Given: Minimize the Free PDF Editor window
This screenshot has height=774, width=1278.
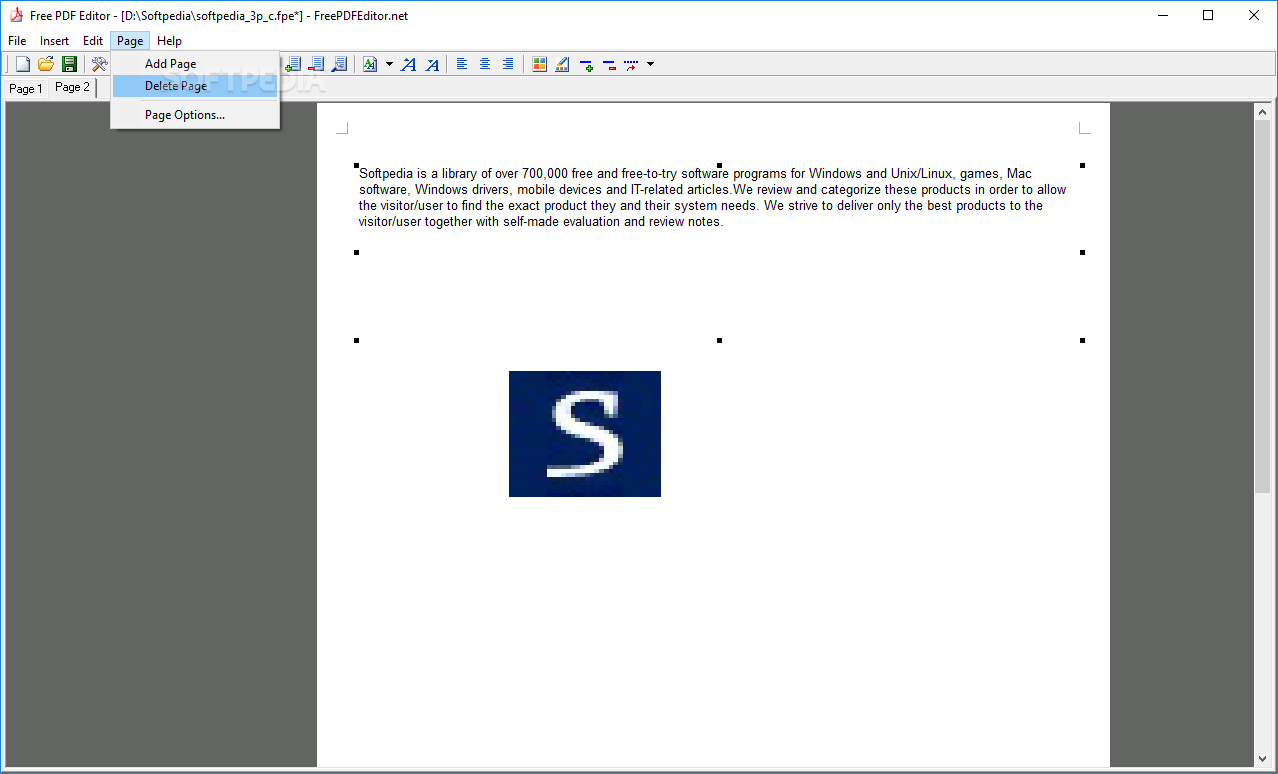Looking at the screenshot, I should (1163, 15).
